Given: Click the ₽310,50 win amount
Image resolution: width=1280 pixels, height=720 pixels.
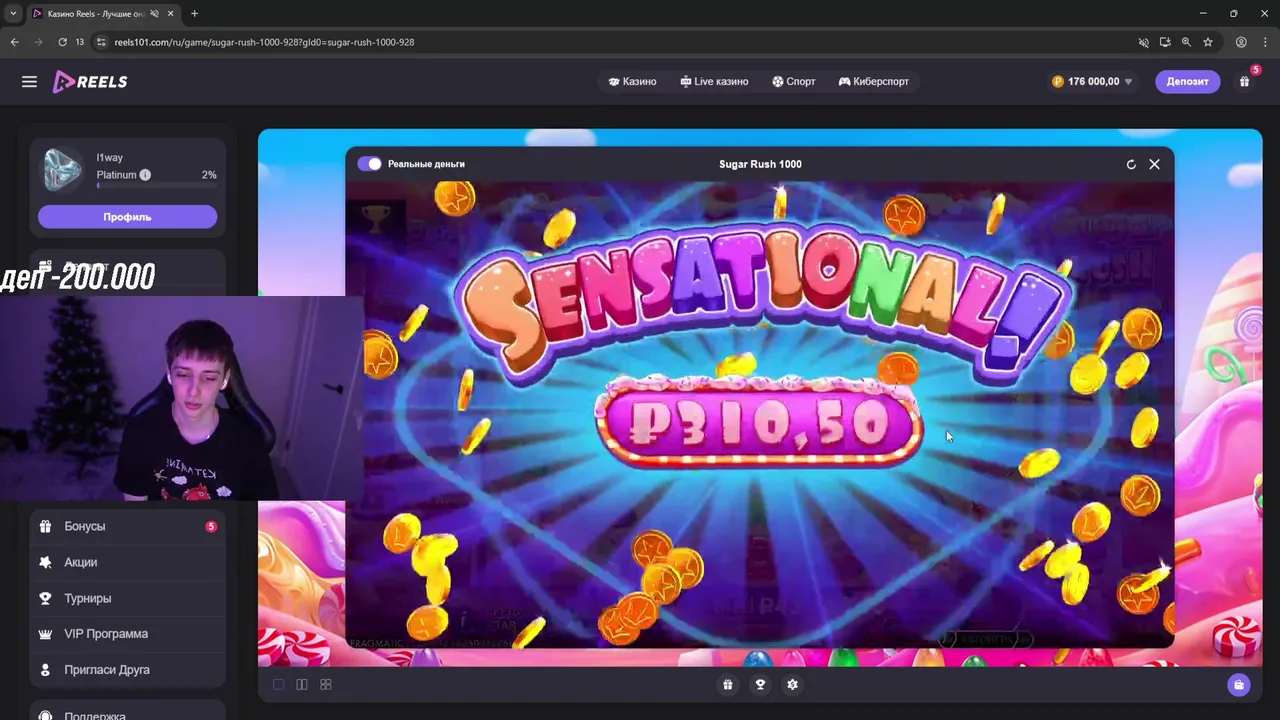Looking at the screenshot, I should 759,425.
